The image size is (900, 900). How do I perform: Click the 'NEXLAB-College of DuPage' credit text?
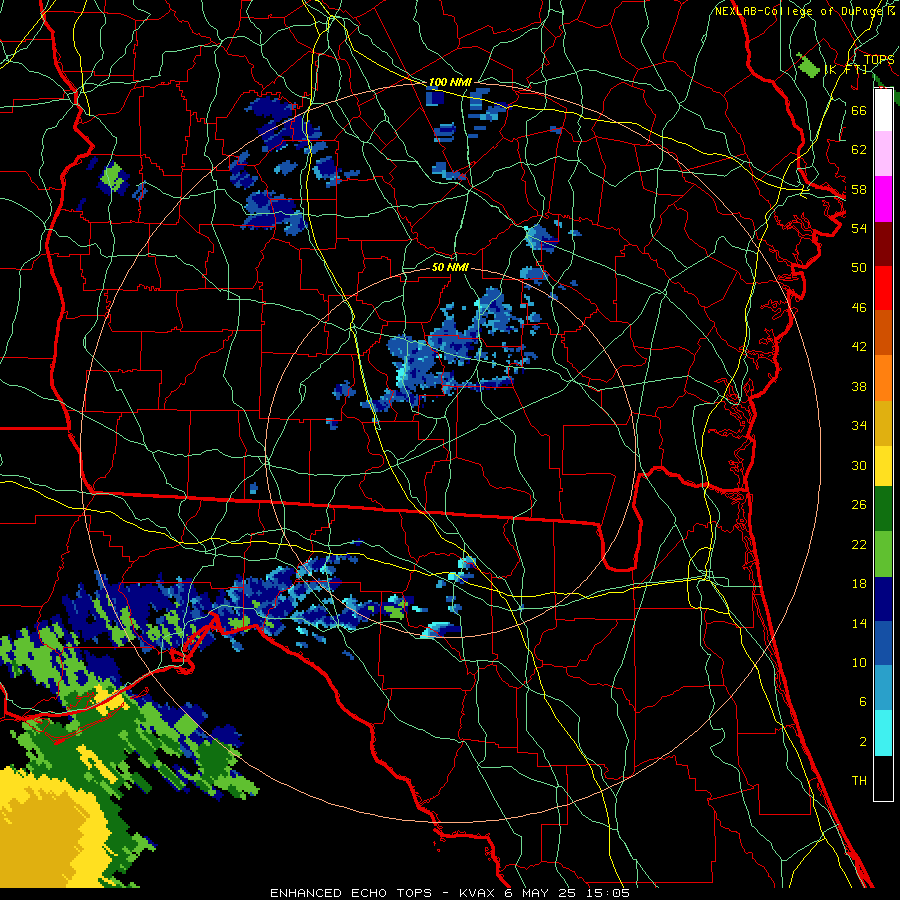tap(800, 11)
